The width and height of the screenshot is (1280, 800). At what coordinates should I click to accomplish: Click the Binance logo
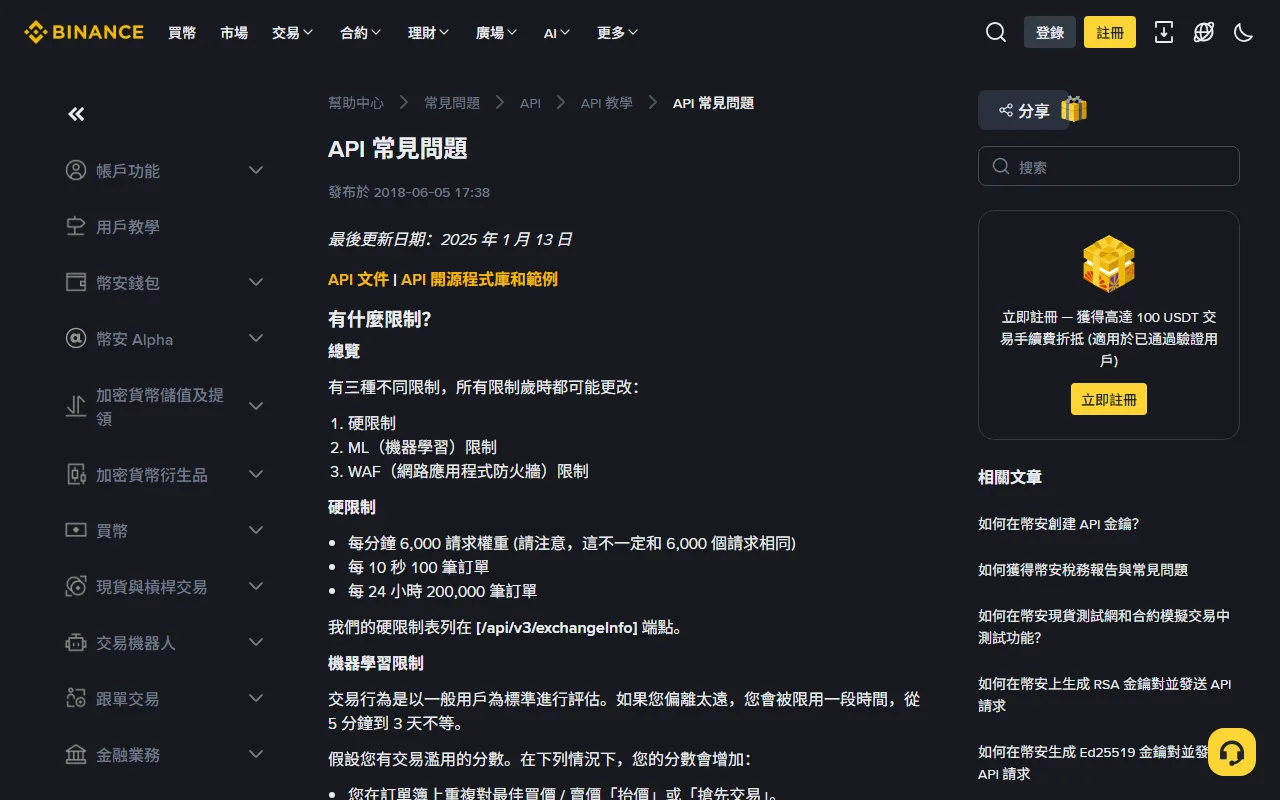[x=84, y=32]
